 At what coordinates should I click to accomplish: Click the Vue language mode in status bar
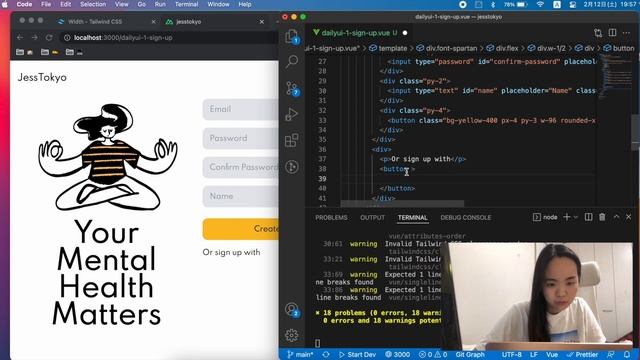point(552,354)
